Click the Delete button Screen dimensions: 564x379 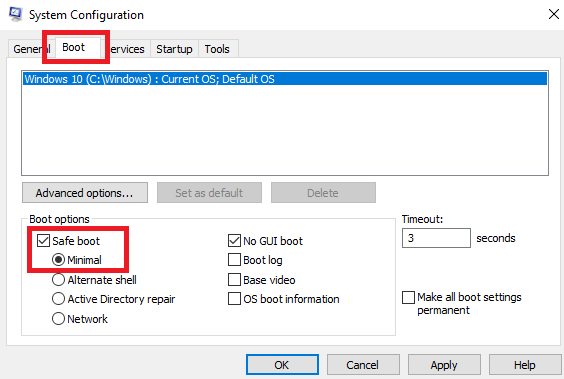[323, 193]
